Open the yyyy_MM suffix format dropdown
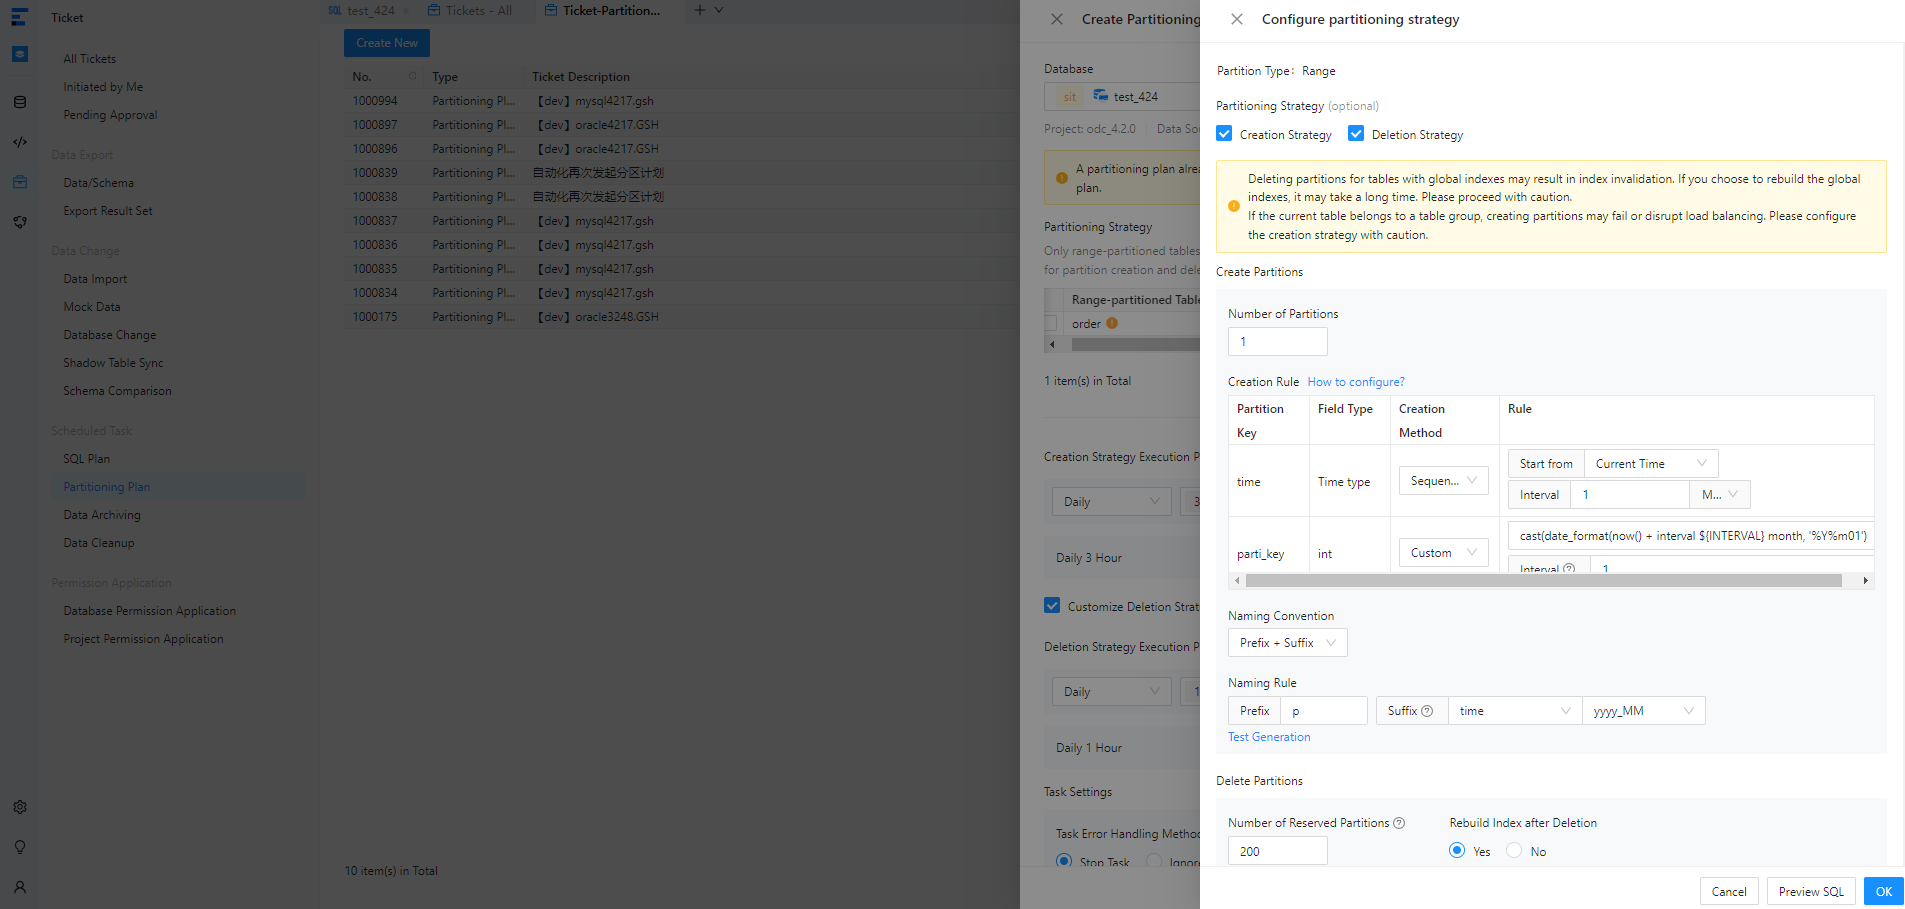The width and height of the screenshot is (1905, 909). [x=1643, y=711]
